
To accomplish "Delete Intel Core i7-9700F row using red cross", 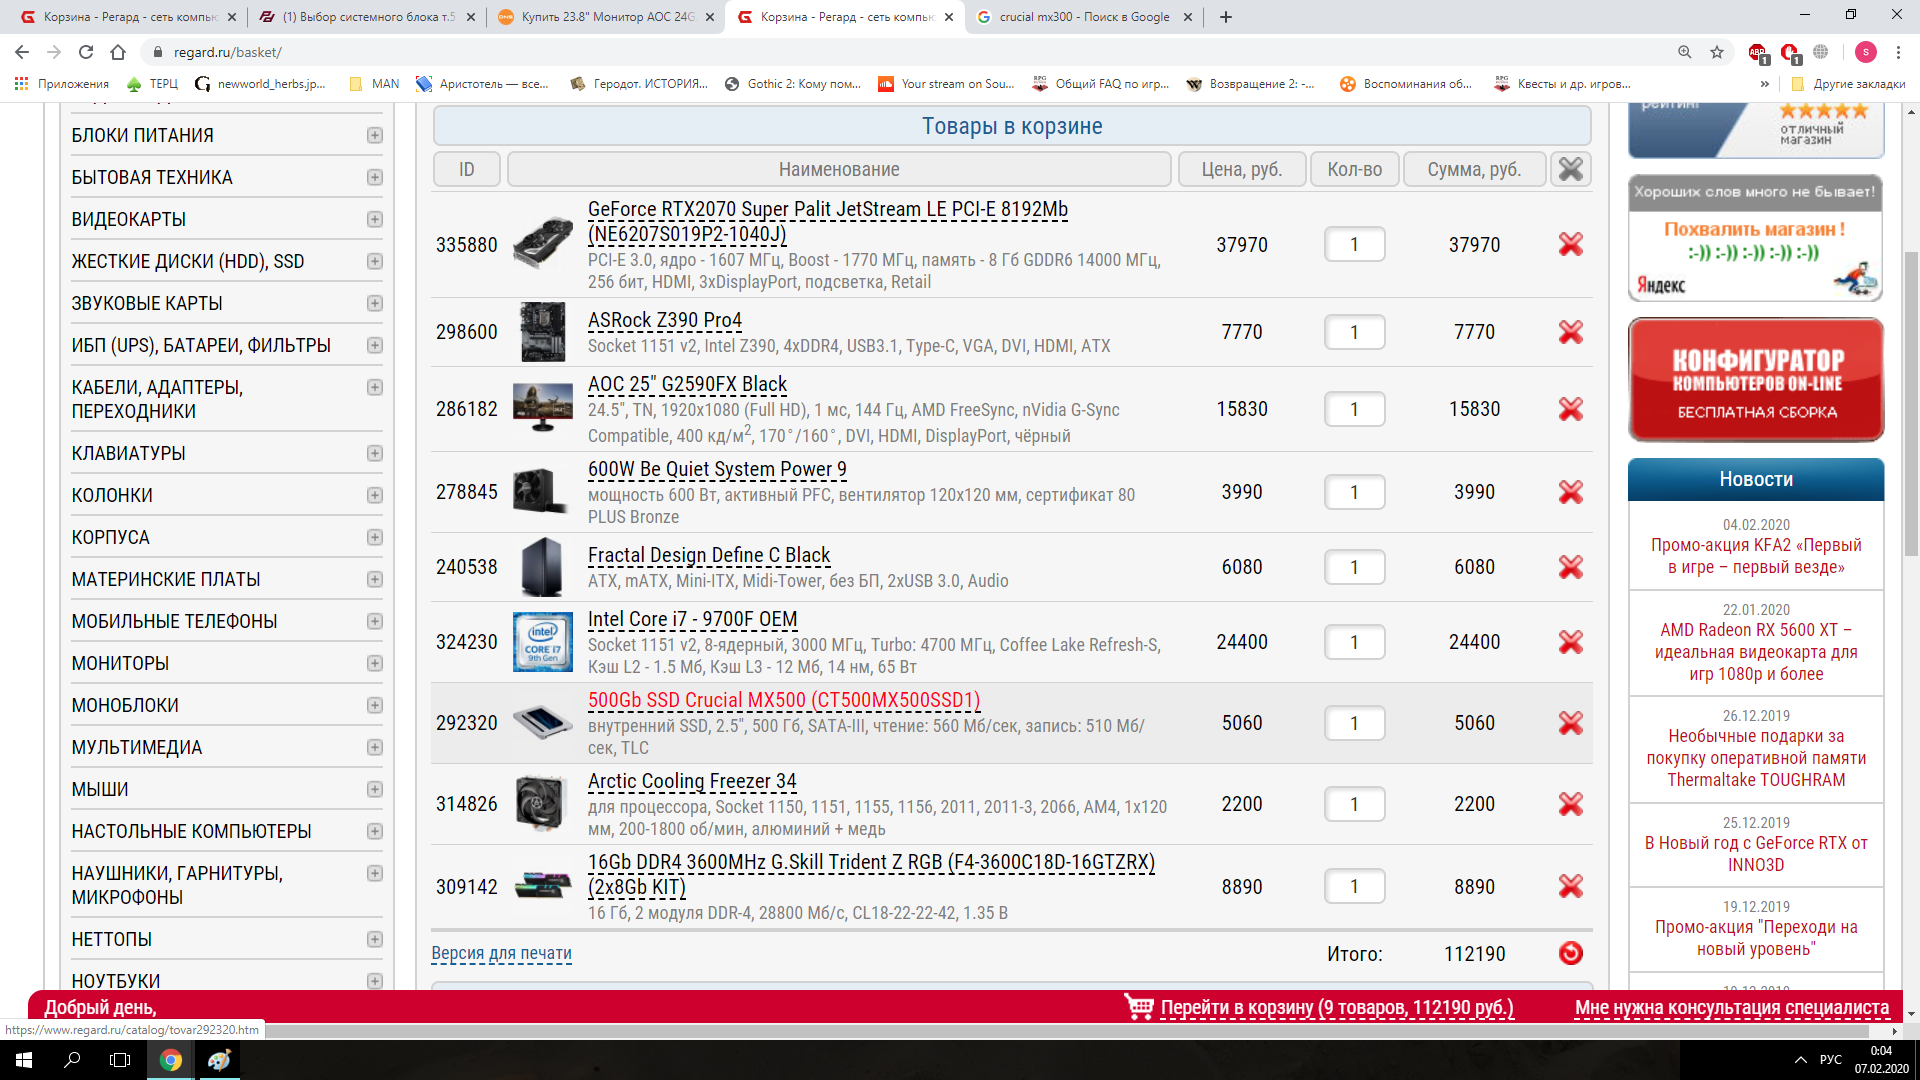I will (x=1570, y=642).
